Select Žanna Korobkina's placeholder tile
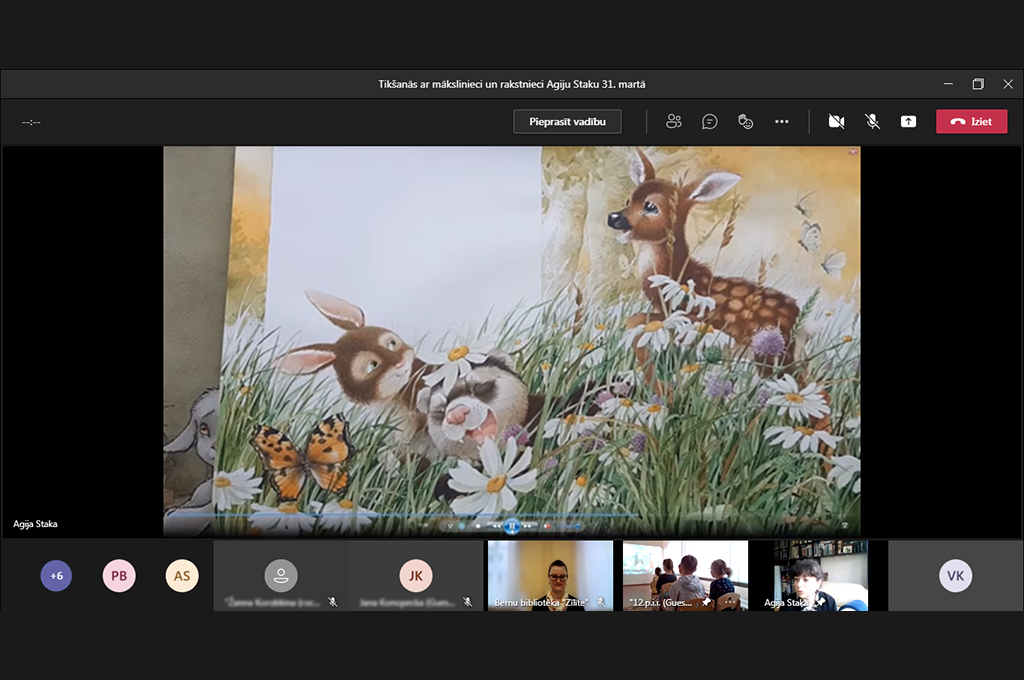The height and width of the screenshot is (680, 1024). point(281,575)
